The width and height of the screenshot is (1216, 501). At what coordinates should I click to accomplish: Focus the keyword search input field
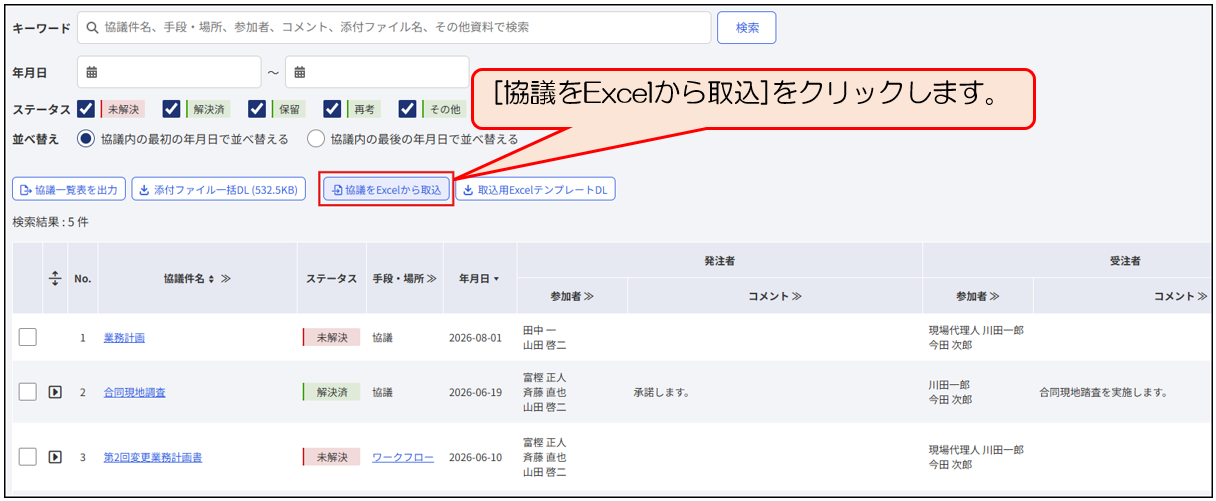coord(395,28)
